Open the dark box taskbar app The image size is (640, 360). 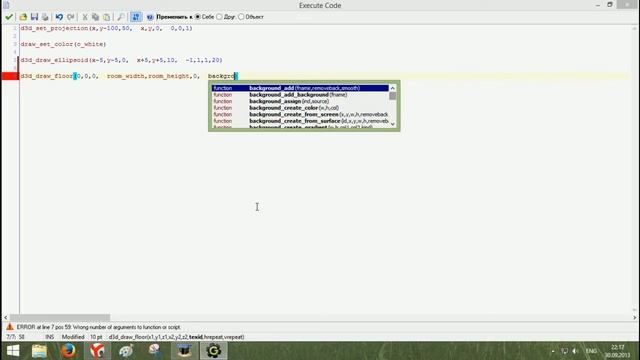(x=184, y=351)
